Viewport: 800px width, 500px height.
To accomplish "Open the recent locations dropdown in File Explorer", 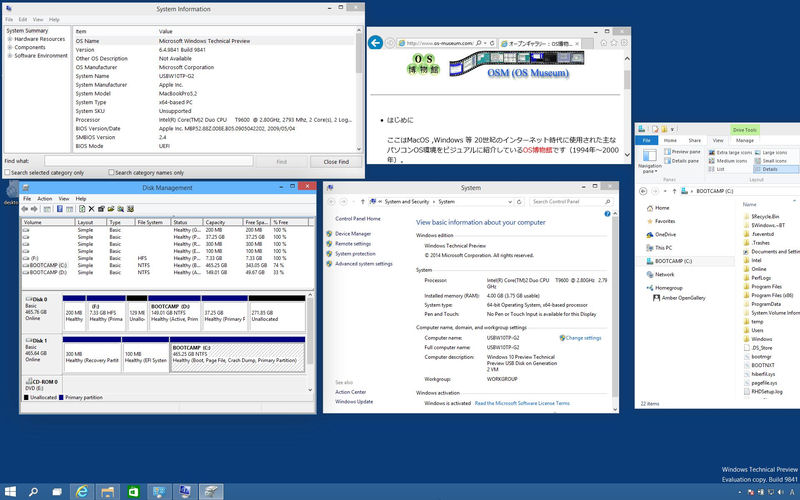I will [665, 191].
